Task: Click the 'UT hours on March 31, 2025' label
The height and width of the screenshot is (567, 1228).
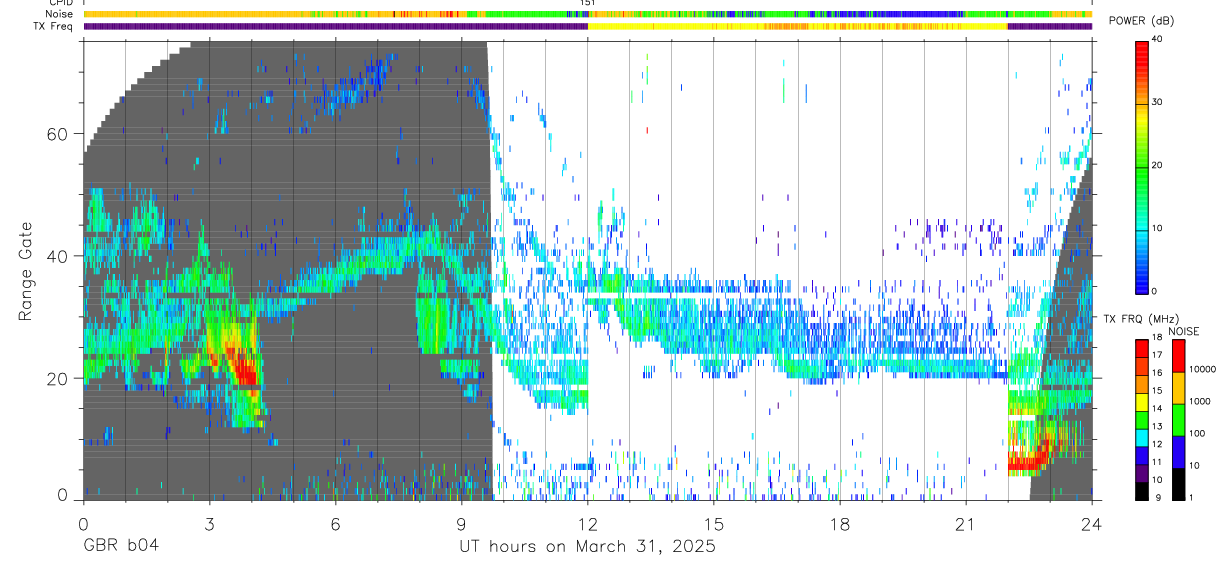Action: (587, 547)
